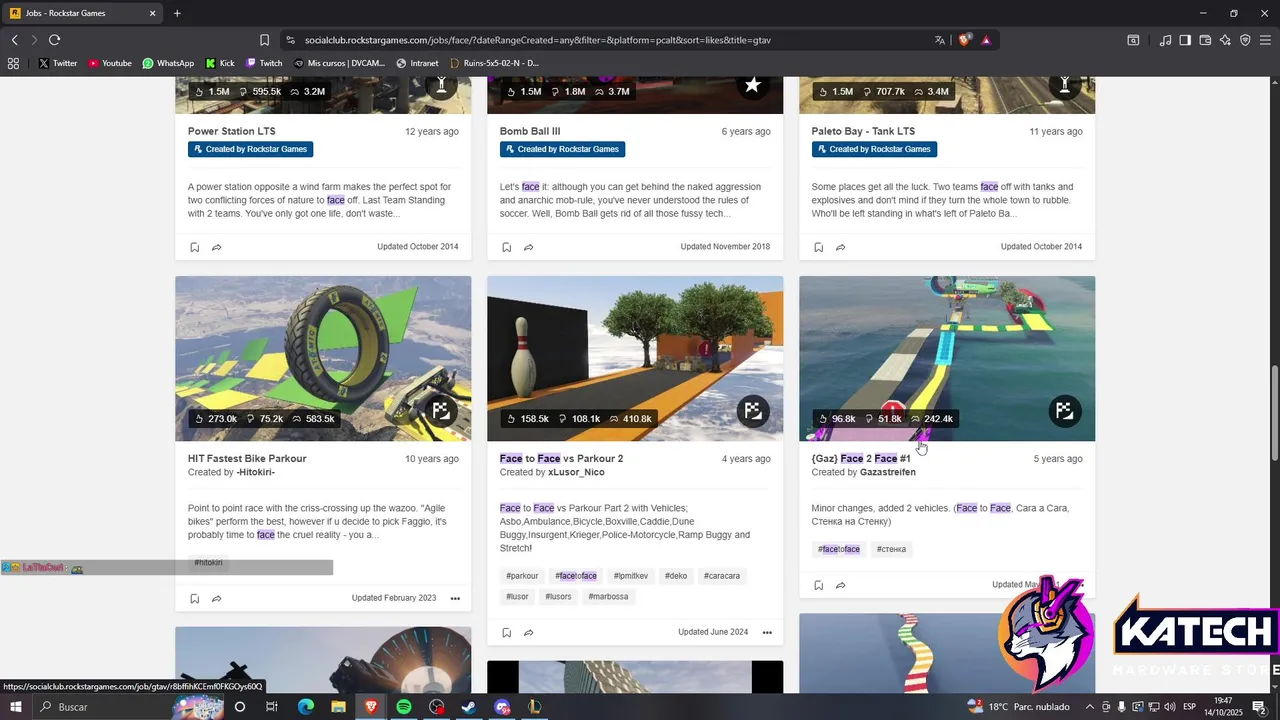Click star icon on Bomb Ball III thumbnail
1280x720 pixels.
[753, 86]
